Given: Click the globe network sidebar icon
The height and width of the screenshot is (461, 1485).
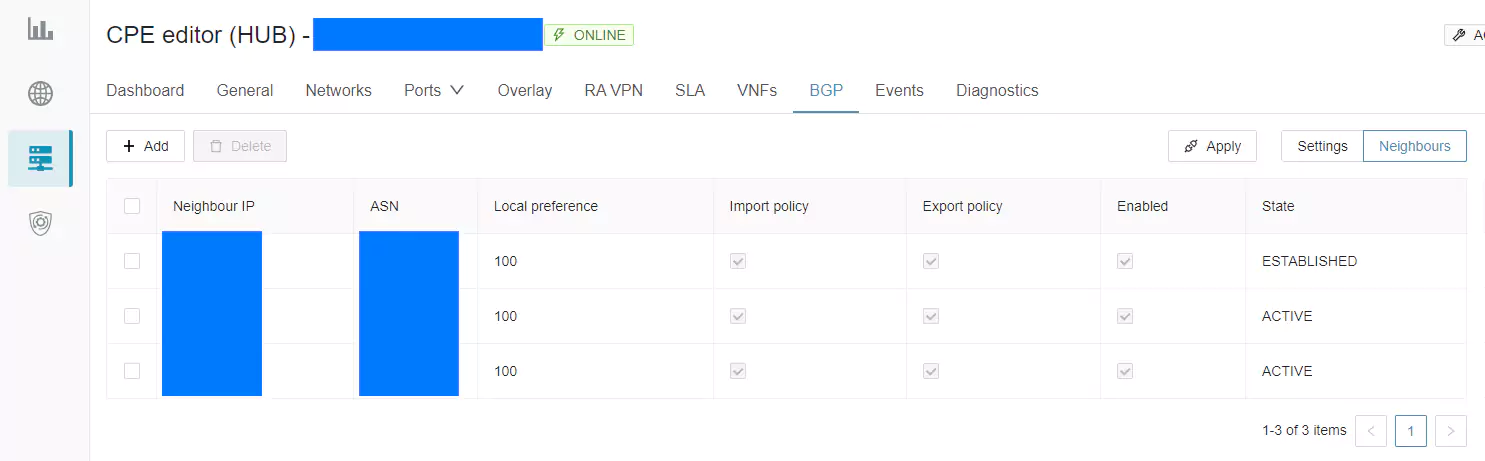Looking at the screenshot, I should coord(40,94).
